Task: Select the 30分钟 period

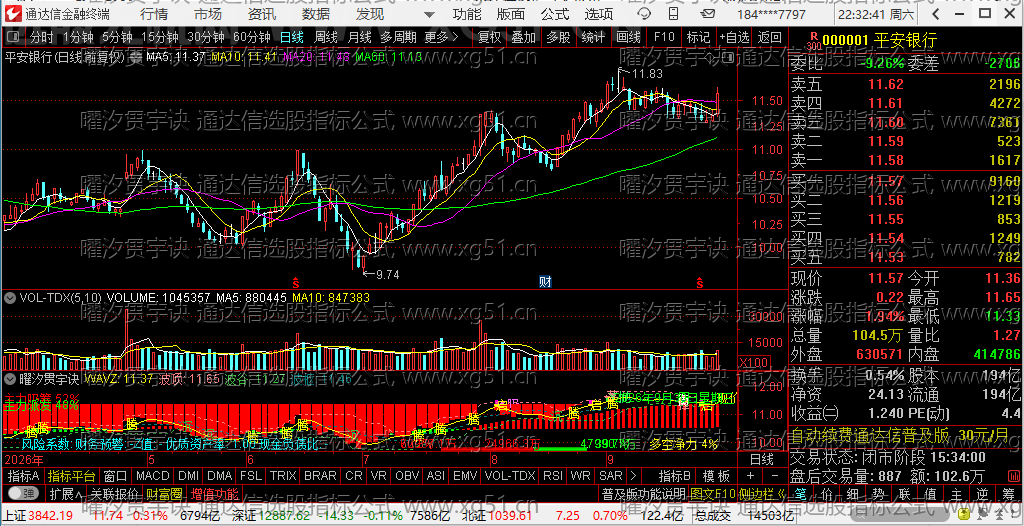Action: 204,37
